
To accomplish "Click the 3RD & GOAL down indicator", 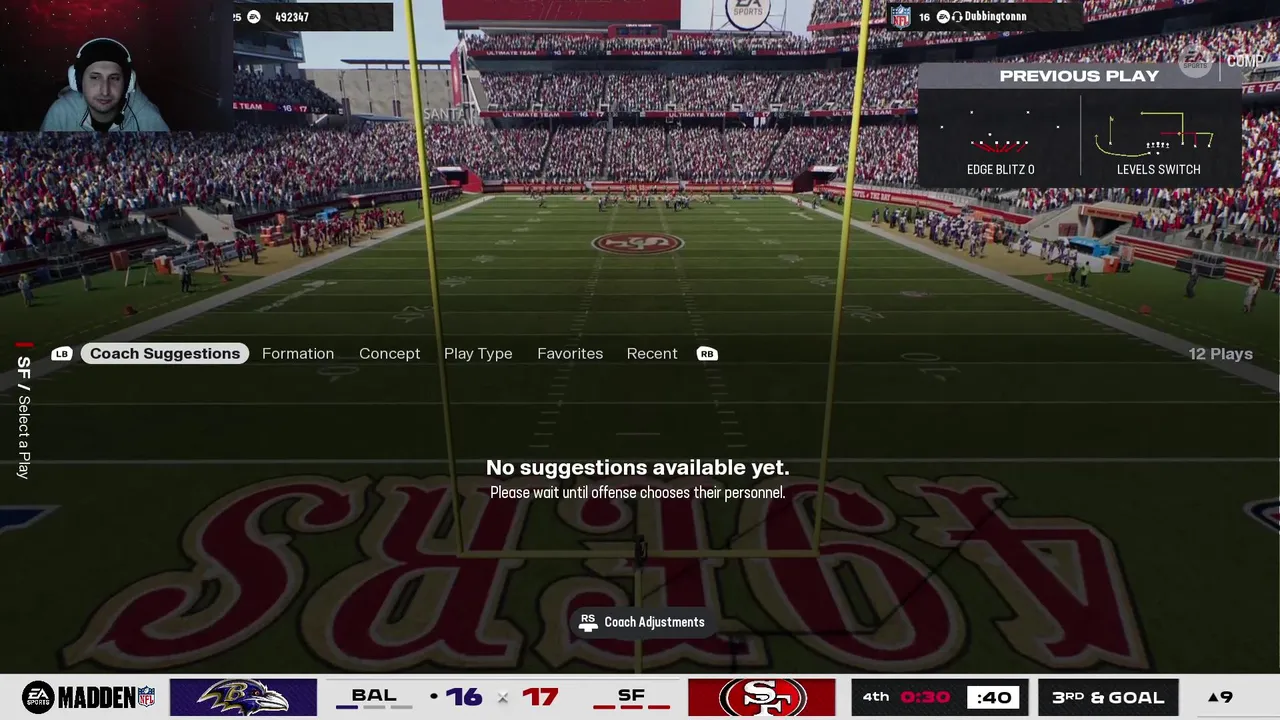I will pos(1108,697).
